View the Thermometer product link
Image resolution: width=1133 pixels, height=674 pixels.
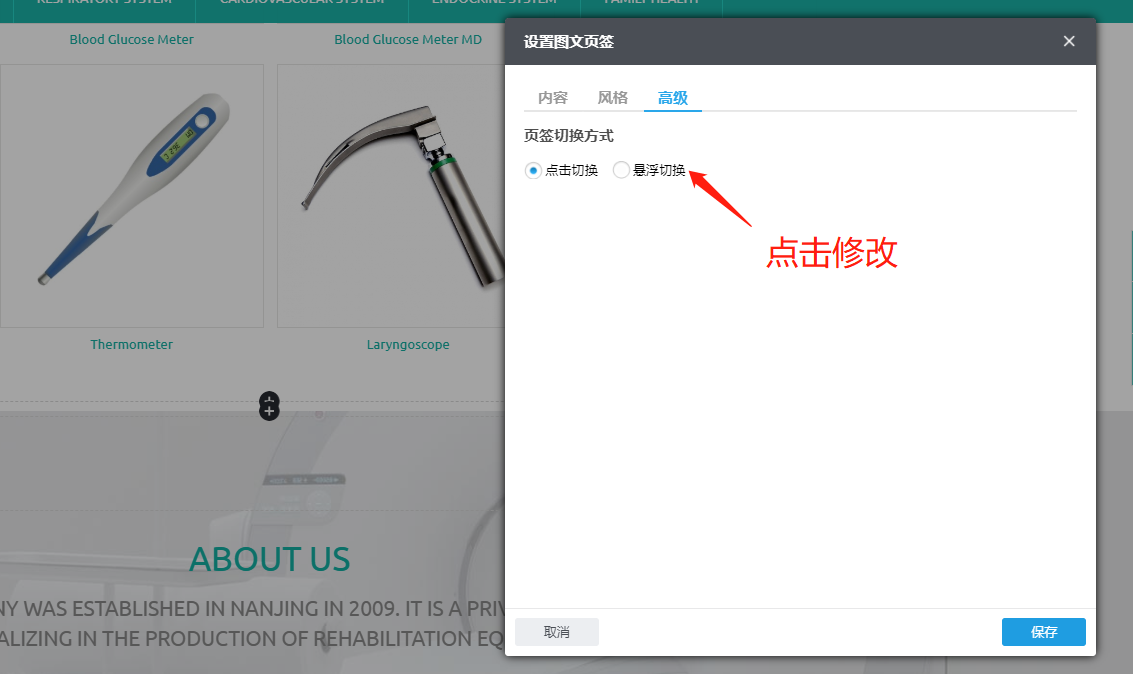[131, 344]
